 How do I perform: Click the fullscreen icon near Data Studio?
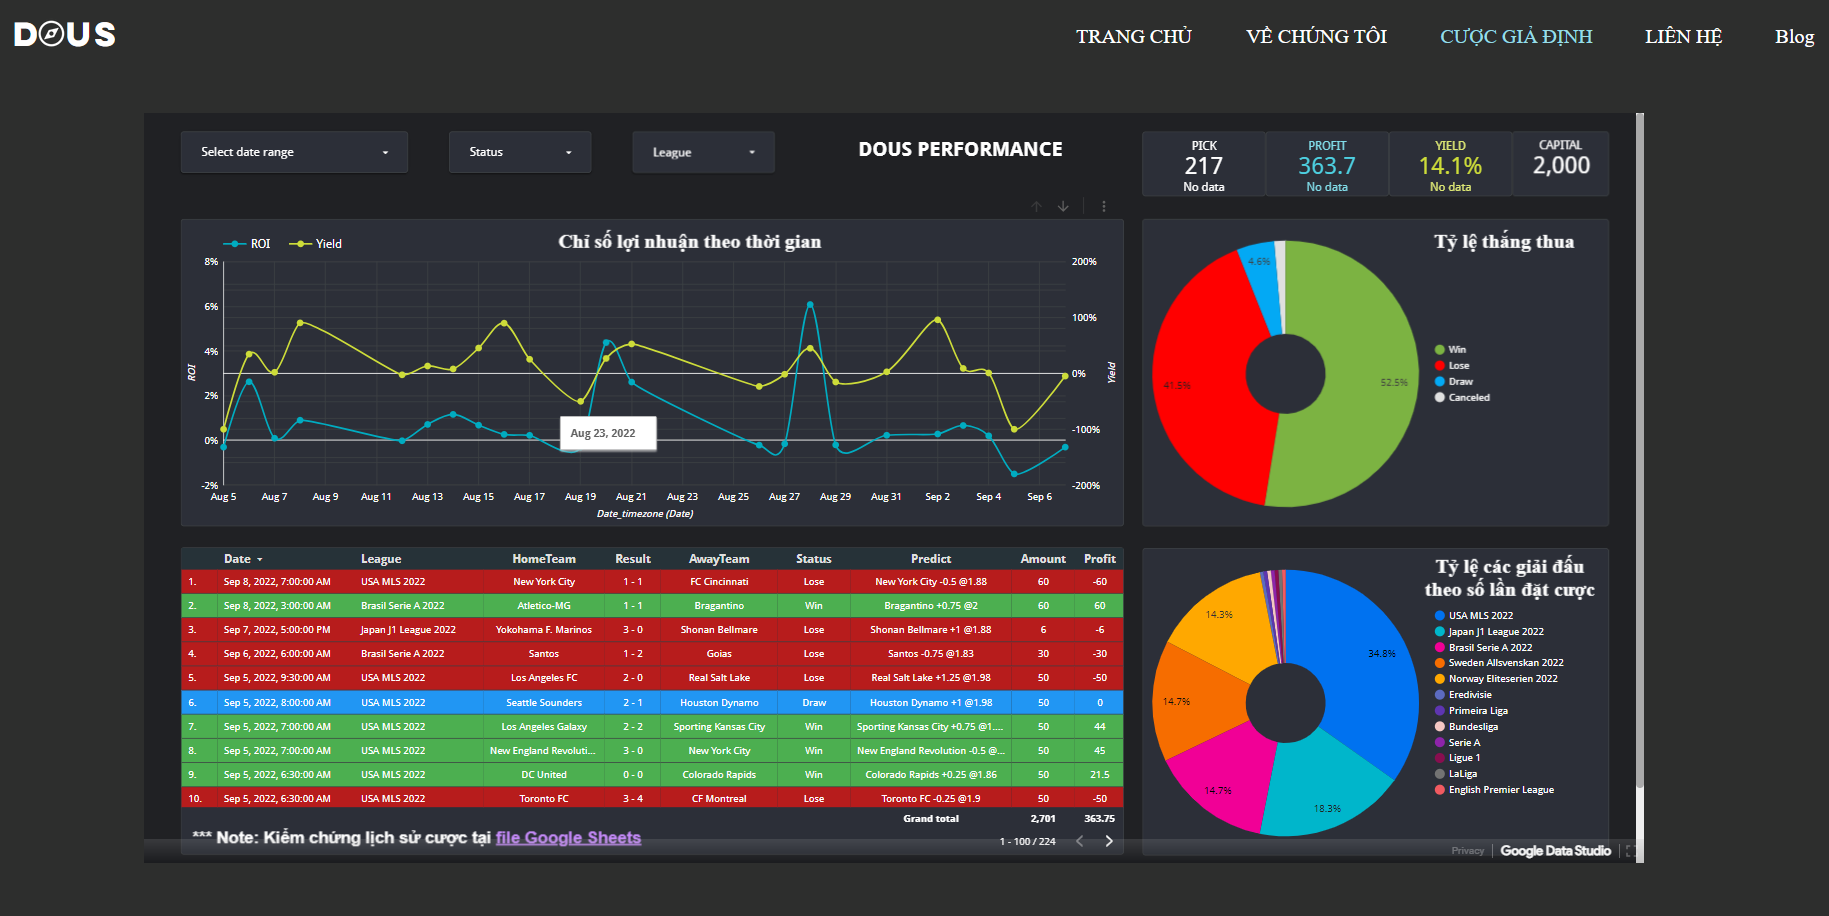pos(1630,851)
